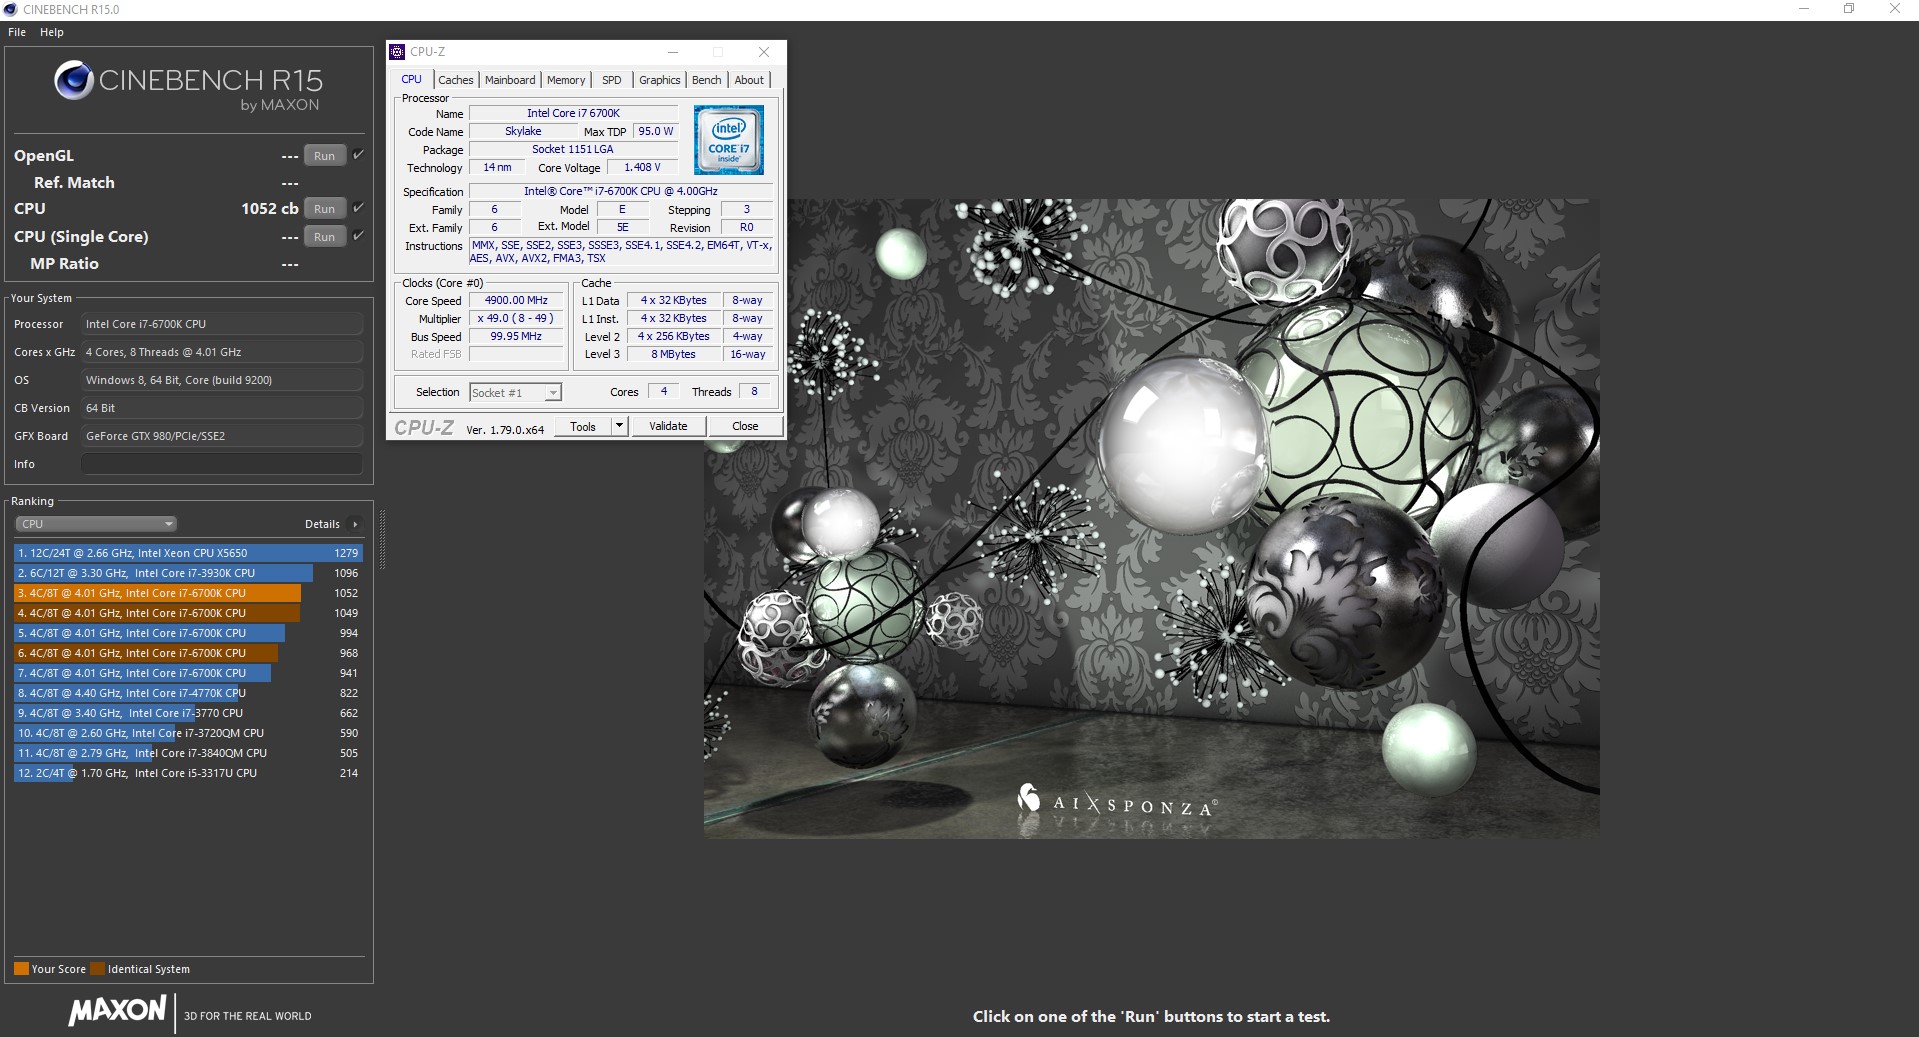The width and height of the screenshot is (1919, 1037).
Task: Expand the ranking Details arrow
Action: point(355,524)
